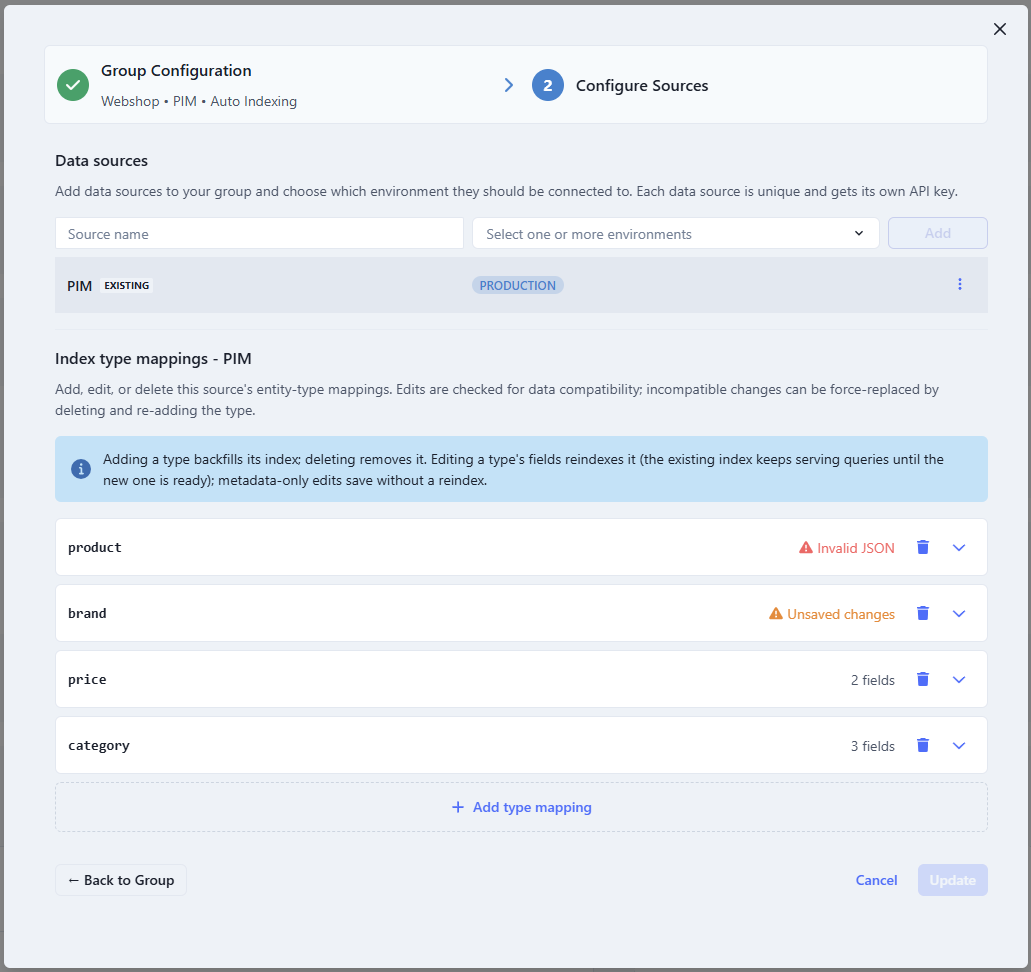Expand the product mapping row

(959, 547)
